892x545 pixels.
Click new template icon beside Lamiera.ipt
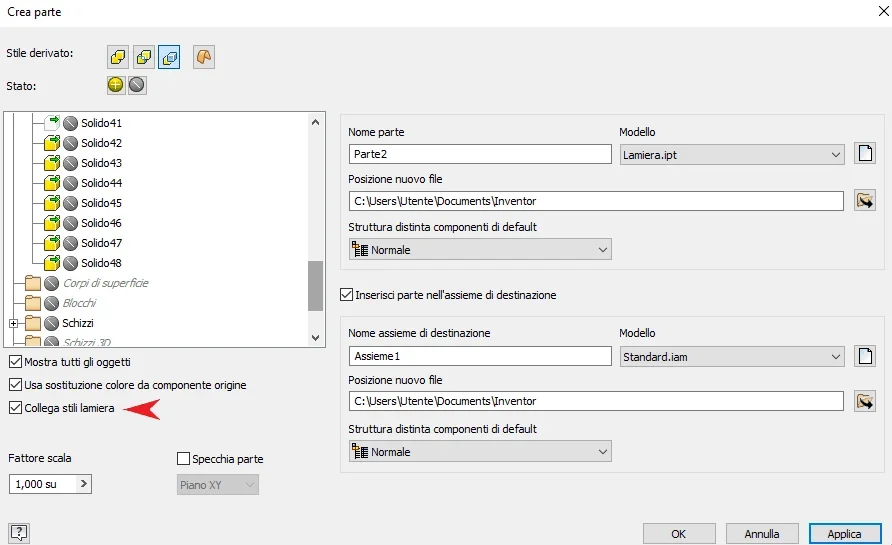coord(865,154)
